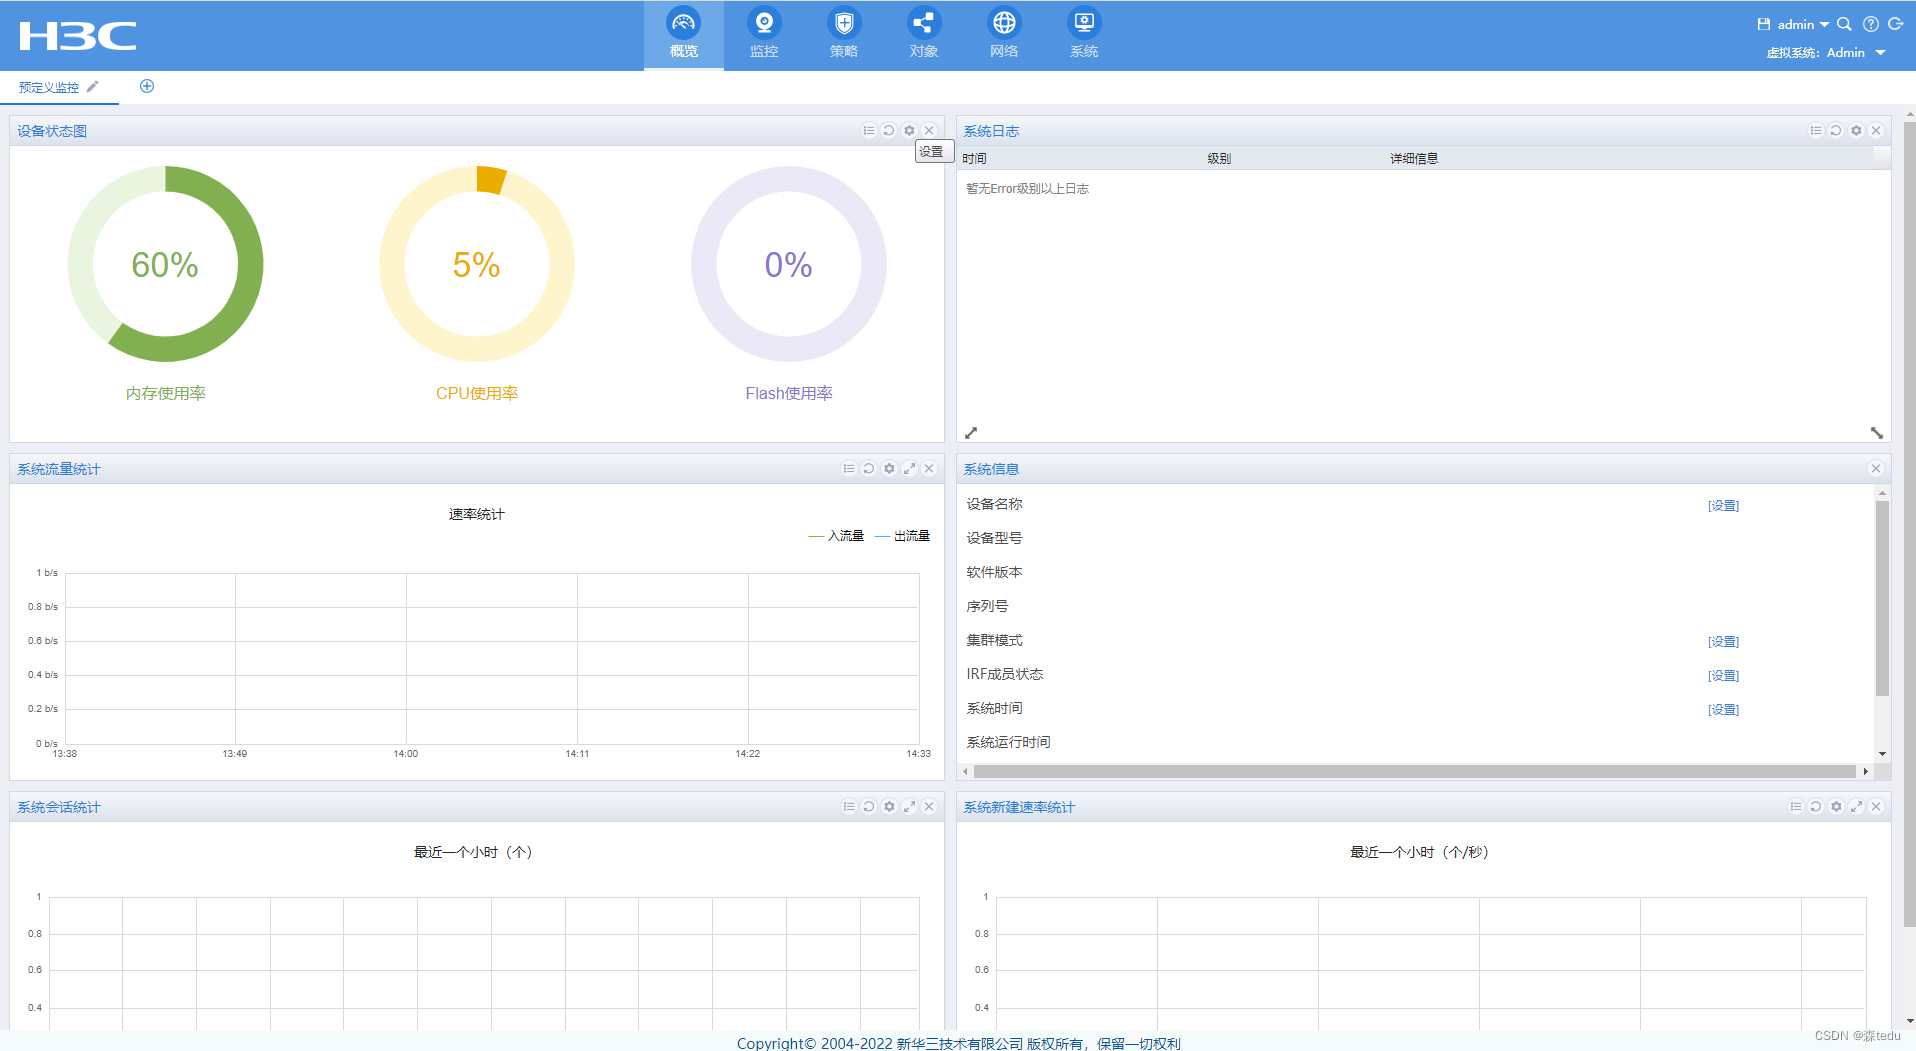Click the 速率统计 chart title
The height and width of the screenshot is (1051, 1916).
(477, 514)
